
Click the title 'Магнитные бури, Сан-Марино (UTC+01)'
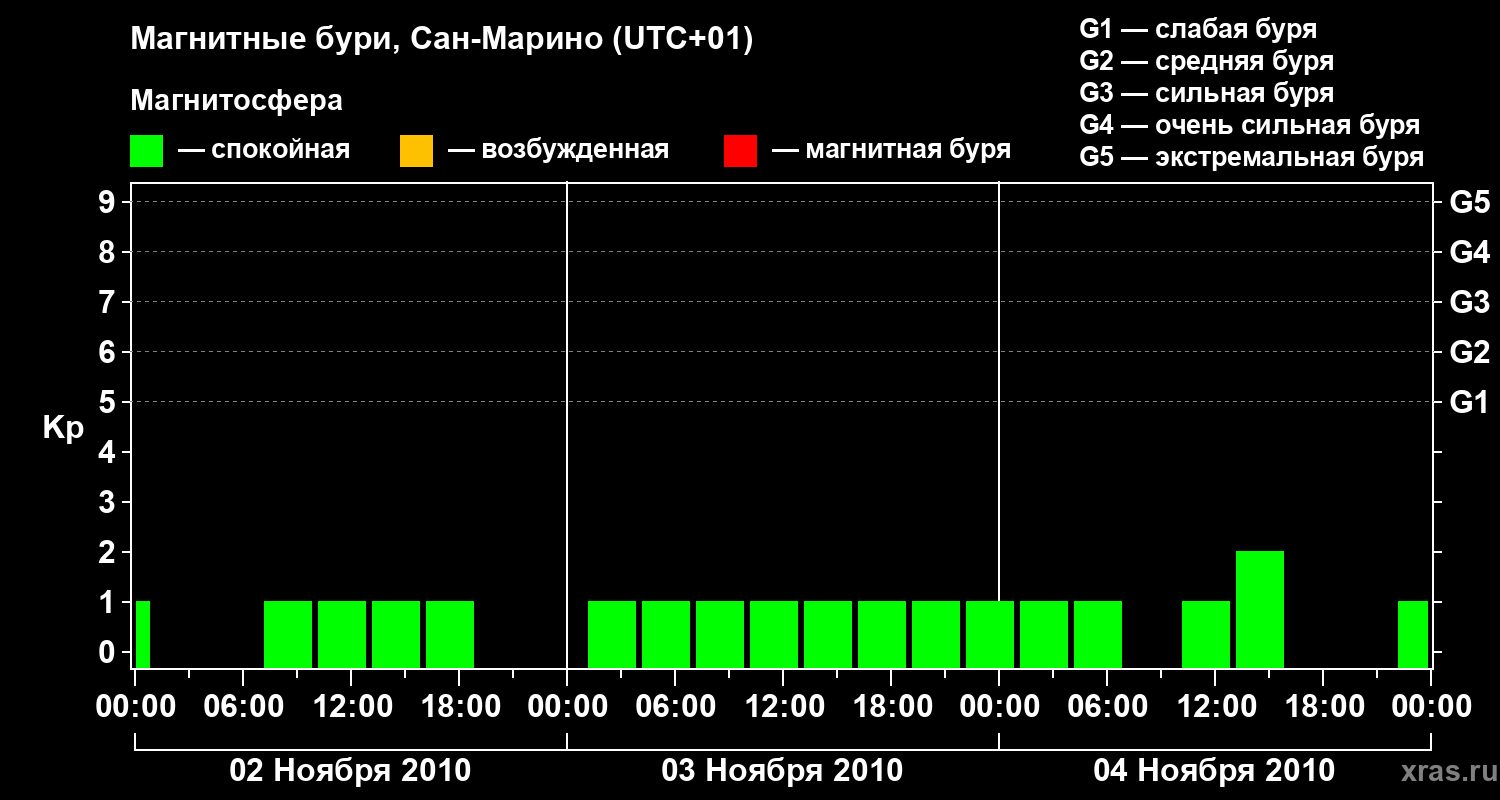pos(441,40)
